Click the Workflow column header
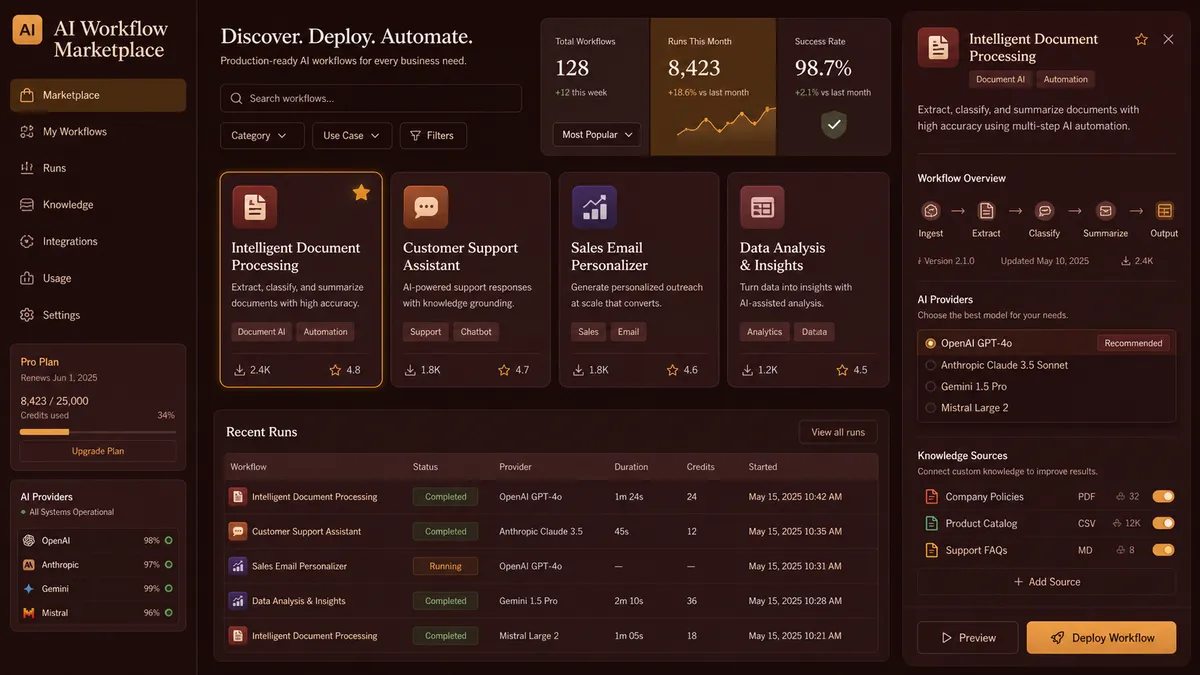Screen dimensions: 1200x675 [x=248, y=467]
